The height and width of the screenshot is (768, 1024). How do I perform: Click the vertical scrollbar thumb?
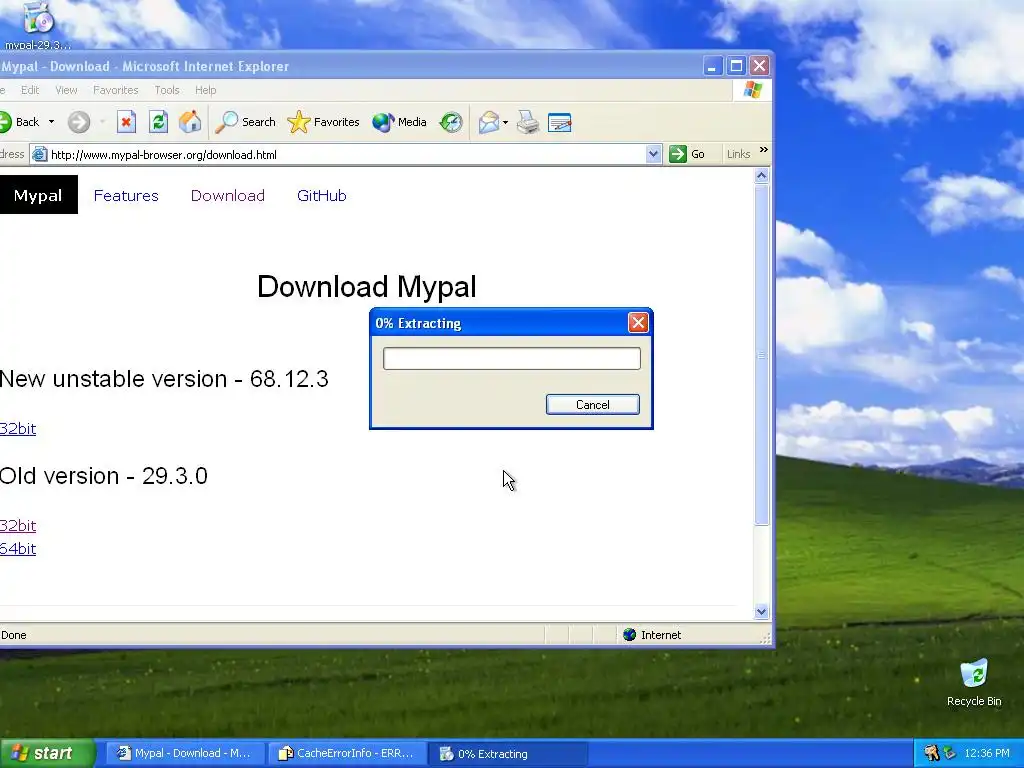tap(761, 355)
